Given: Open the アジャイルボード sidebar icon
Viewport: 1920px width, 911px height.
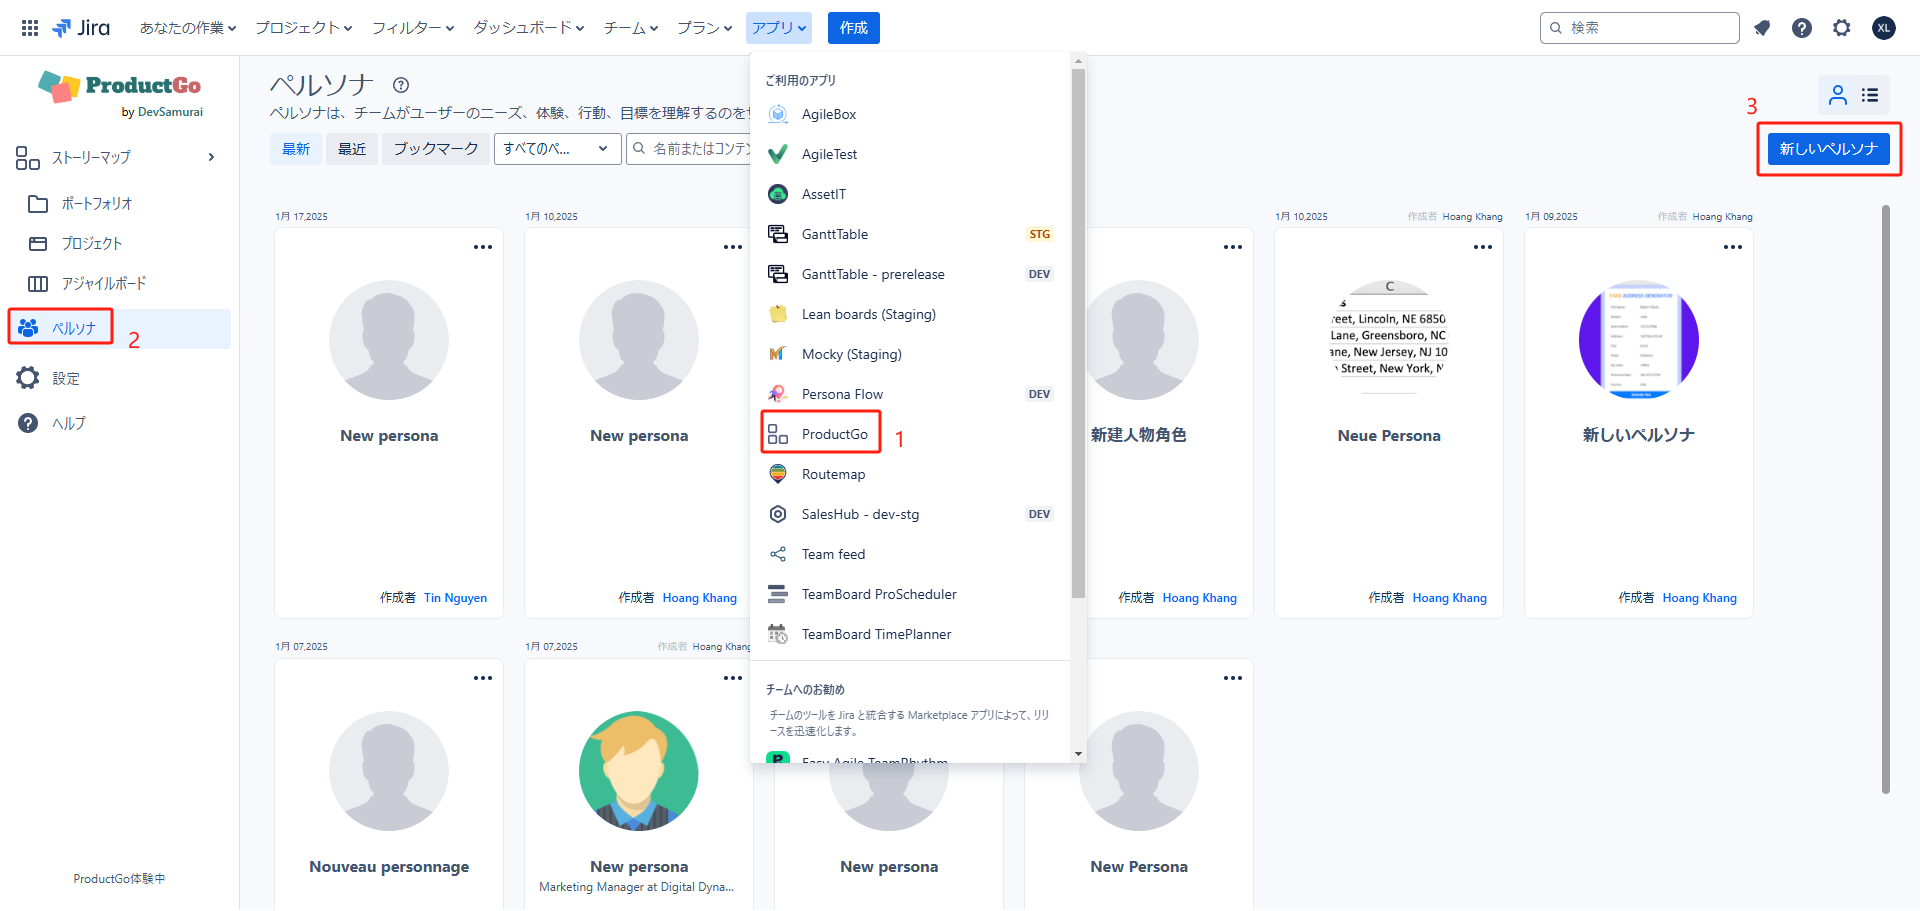Looking at the screenshot, I should pyautogui.click(x=38, y=284).
